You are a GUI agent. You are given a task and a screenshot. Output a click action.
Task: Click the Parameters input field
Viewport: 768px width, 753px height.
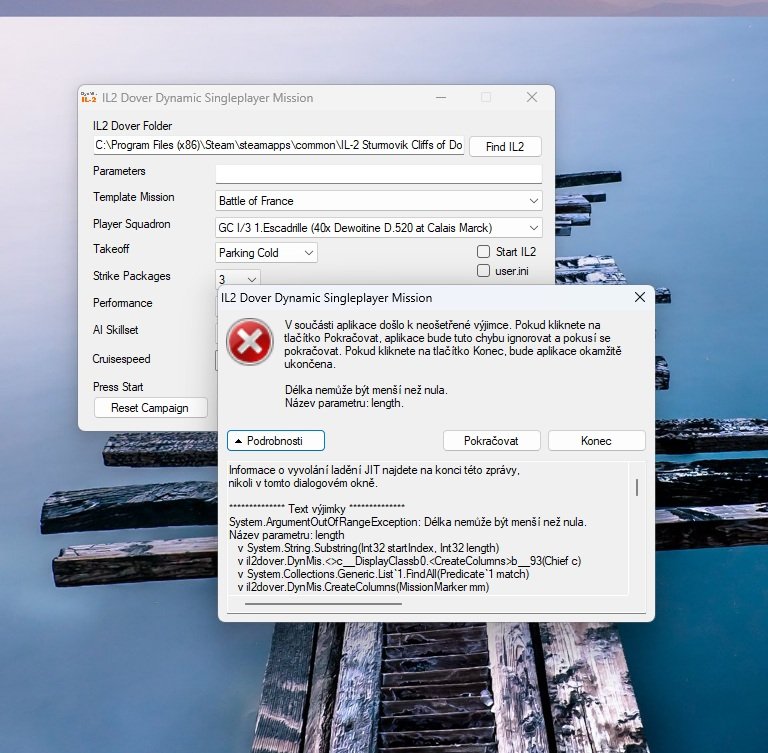click(379, 173)
